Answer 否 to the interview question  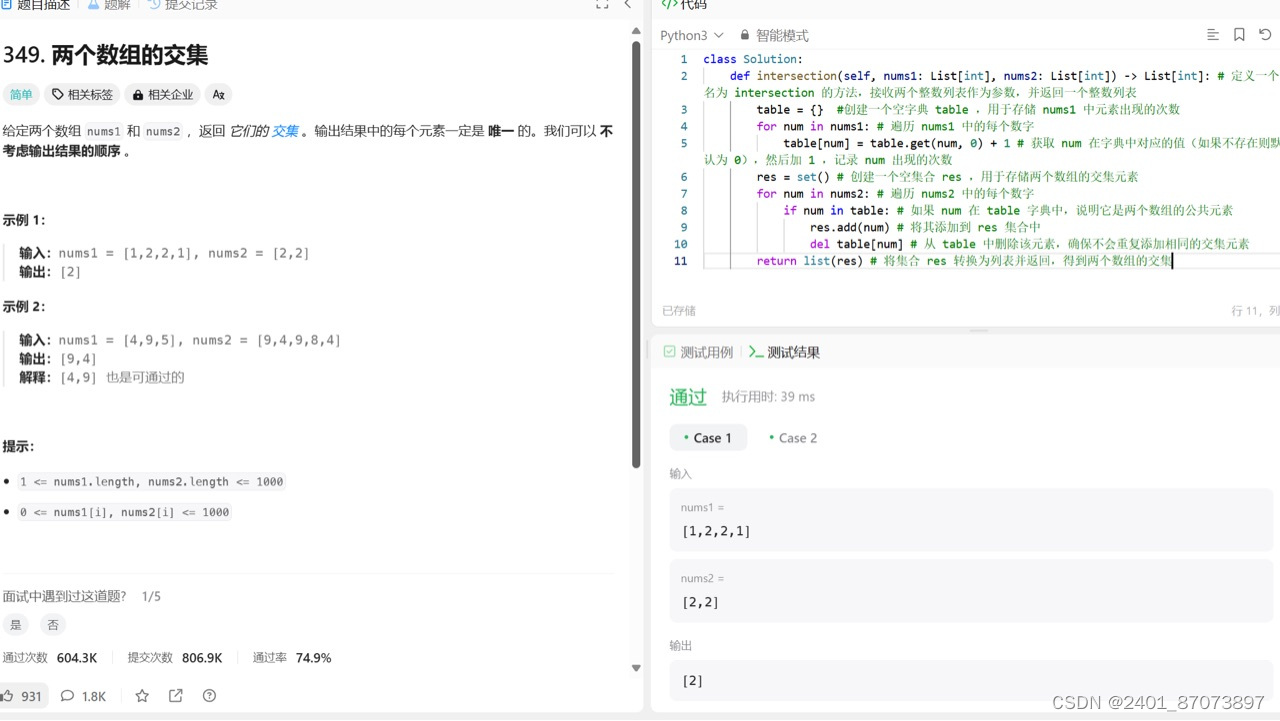pyautogui.click(x=53, y=625)
